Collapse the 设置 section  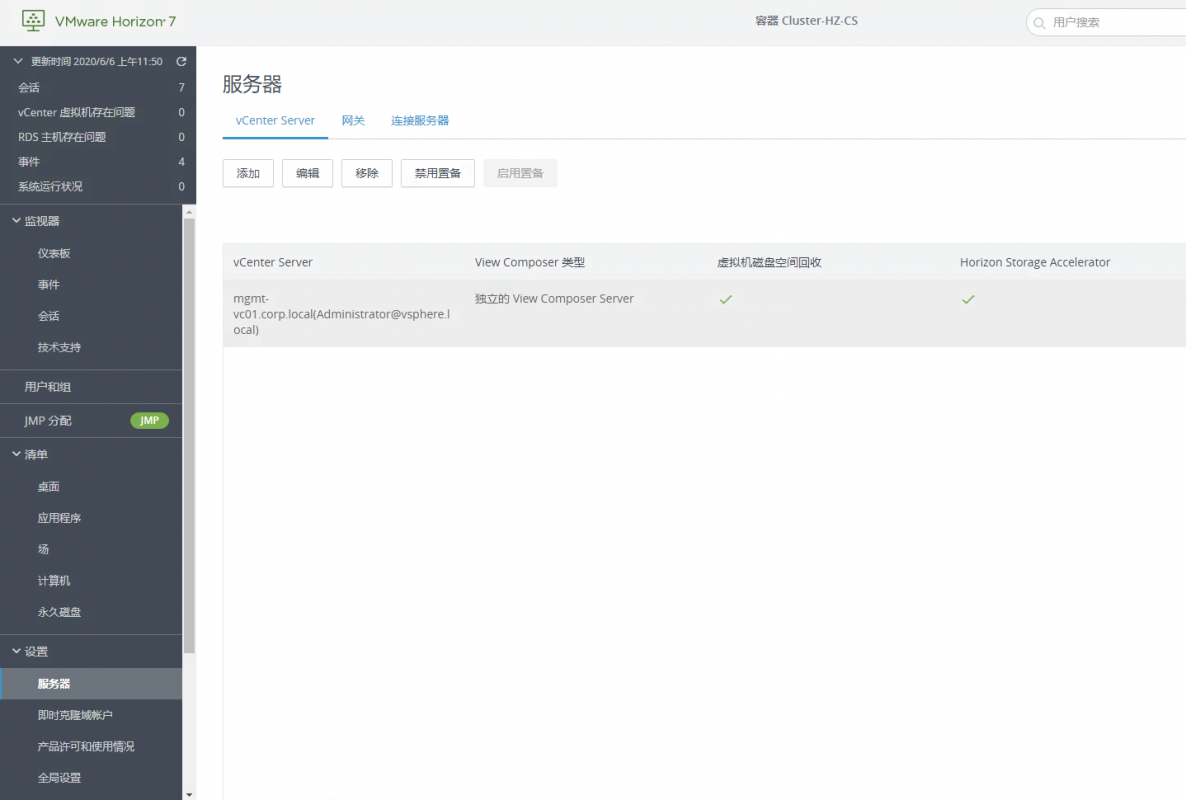pos(17,651)
